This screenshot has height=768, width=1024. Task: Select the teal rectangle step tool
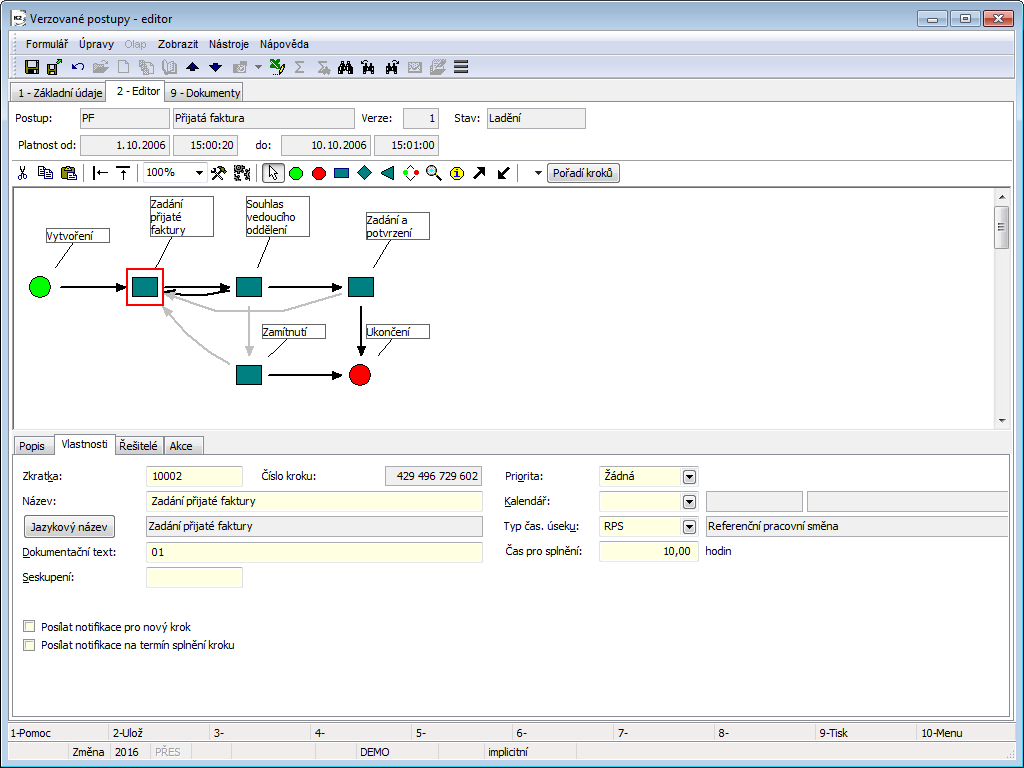[x=342, y=173]
